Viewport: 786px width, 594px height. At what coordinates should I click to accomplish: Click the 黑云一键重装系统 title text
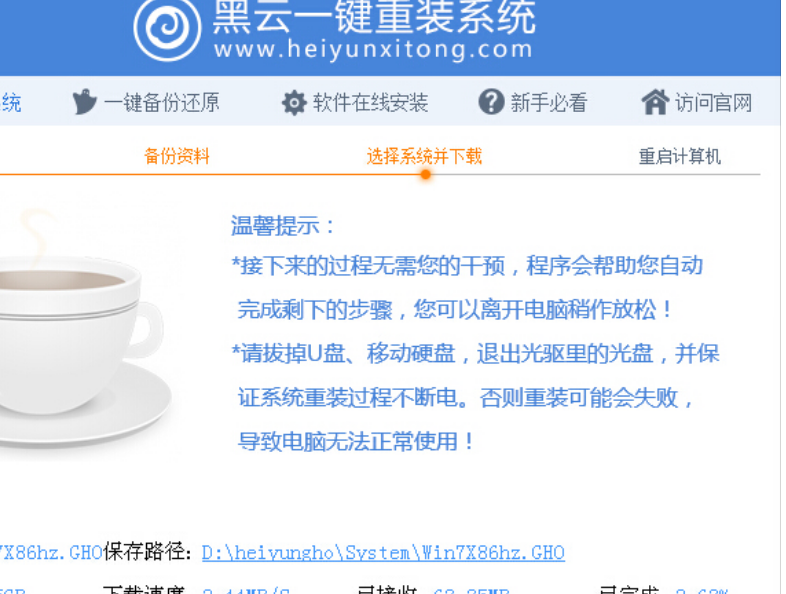(374, 17)
